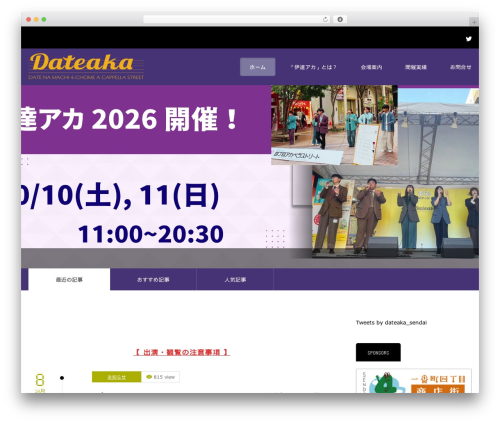Image resolution: width=500 pixels, height=423 pixels.
Task: Minimize browser window with yellow button
Action: coord(36,19)
